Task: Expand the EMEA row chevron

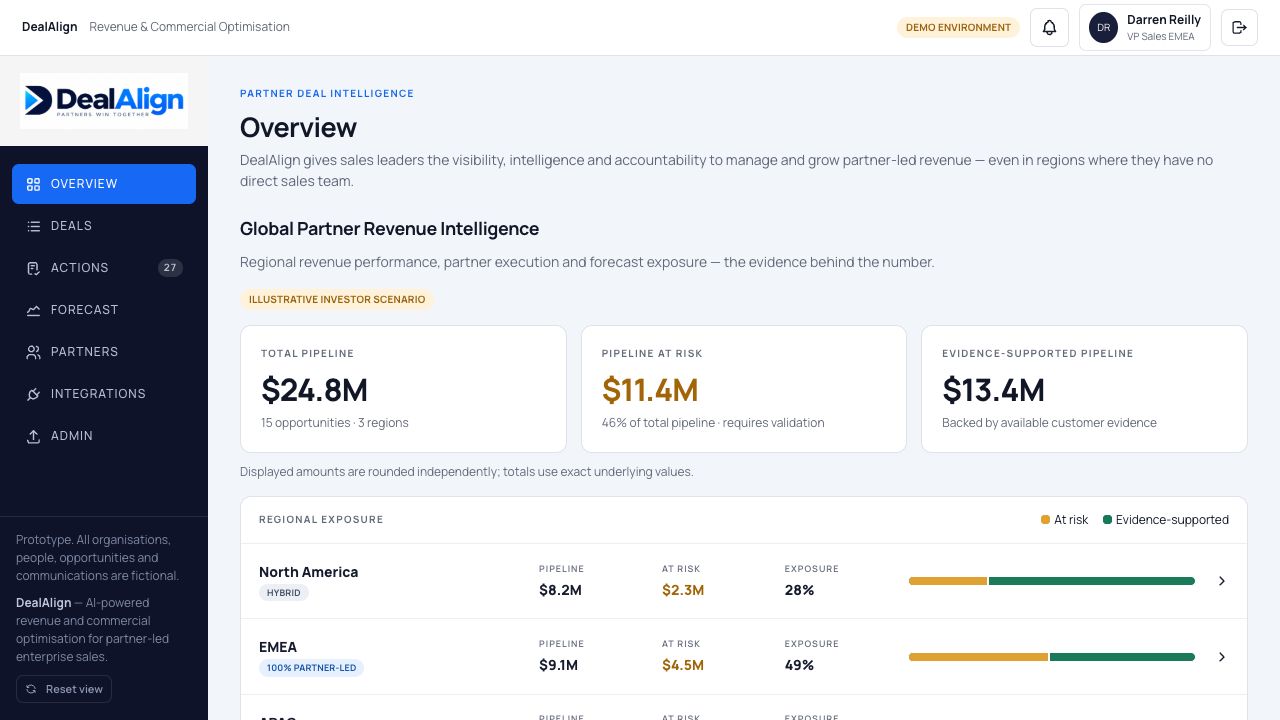Action: (x=1221, y=657)
